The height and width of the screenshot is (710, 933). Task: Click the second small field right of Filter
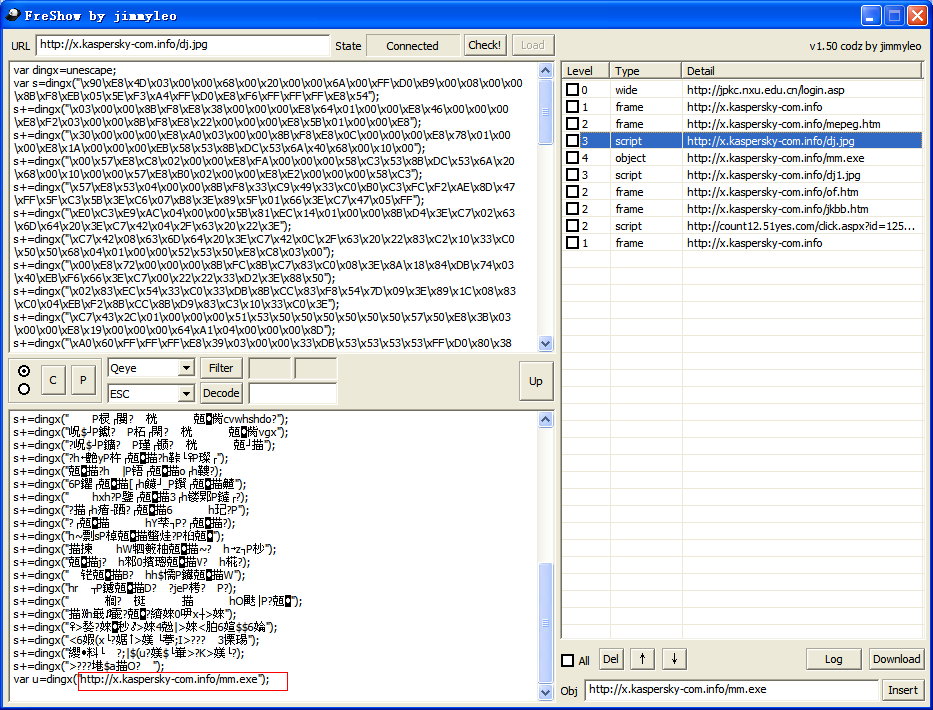click(x=316, y=368)
